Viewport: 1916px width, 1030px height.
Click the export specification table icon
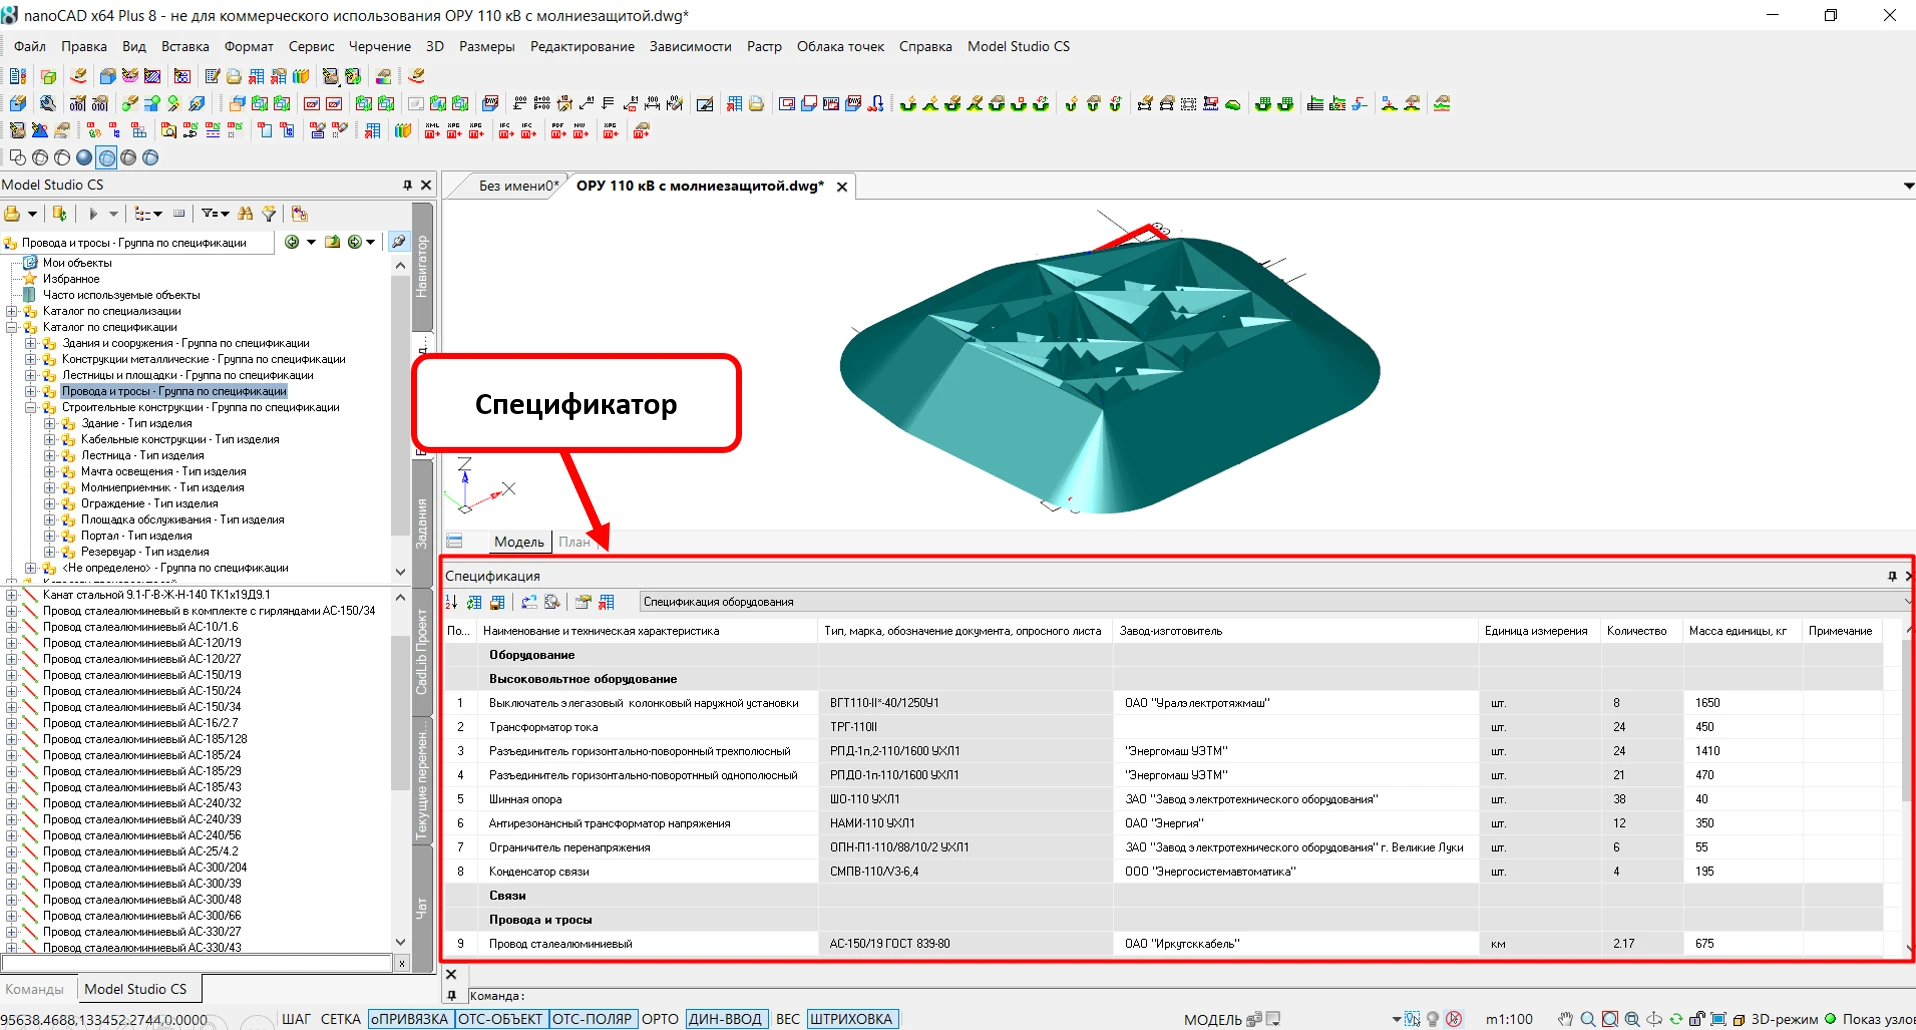click(606, 602)
